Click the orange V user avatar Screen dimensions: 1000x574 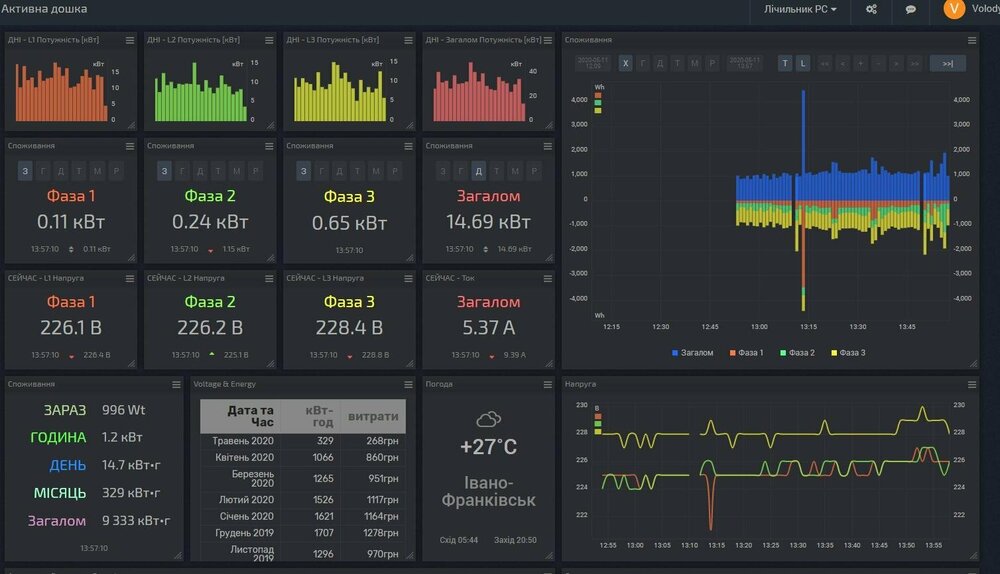(953, 9)
